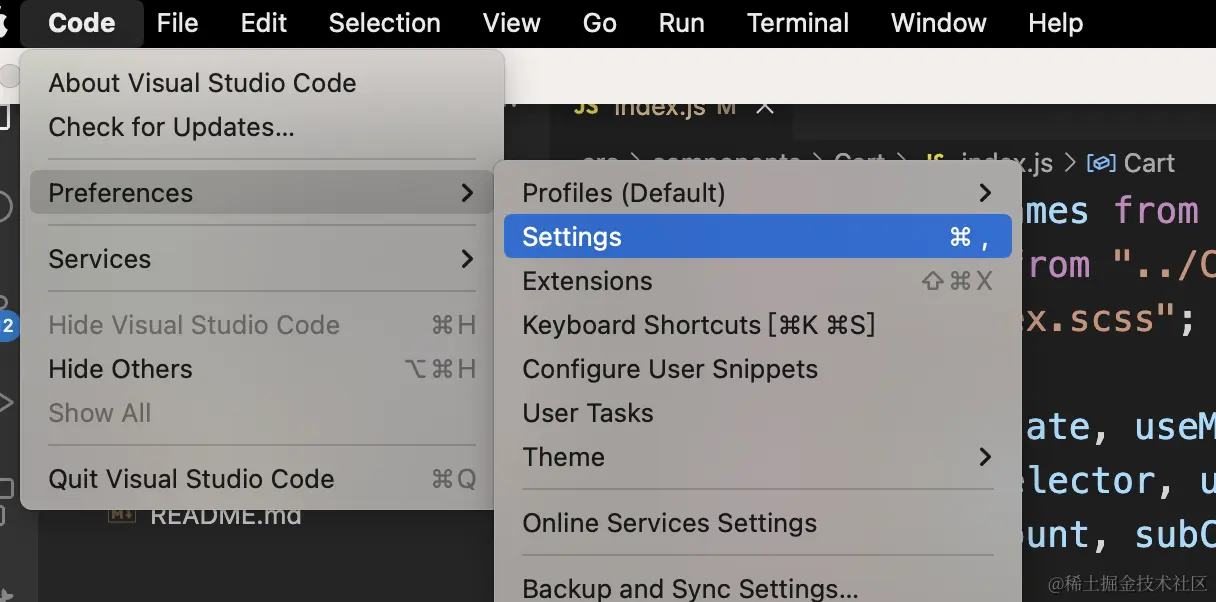This screenshot has height=602, width=1216.
Task: Open the Profiles (Default) submenu
Action: [621, 192]
